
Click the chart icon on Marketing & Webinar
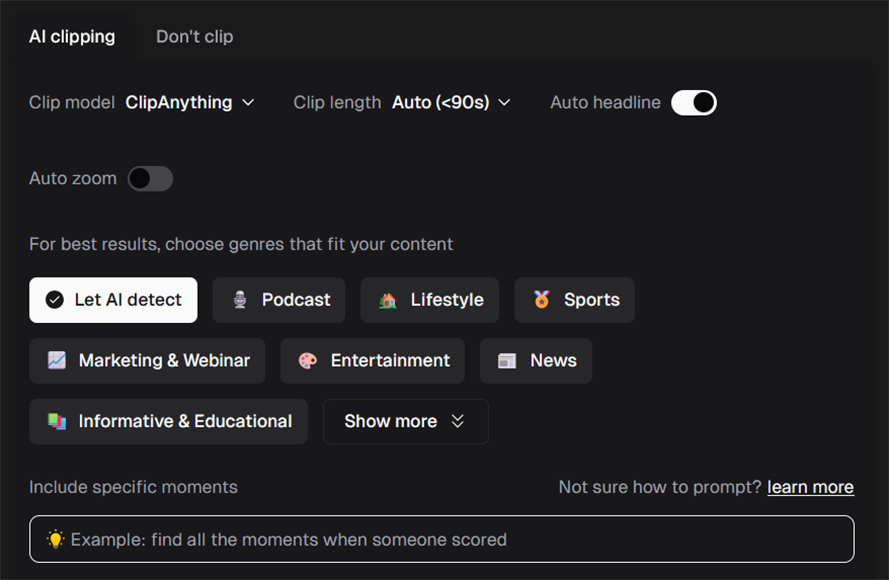coord(57,361)
